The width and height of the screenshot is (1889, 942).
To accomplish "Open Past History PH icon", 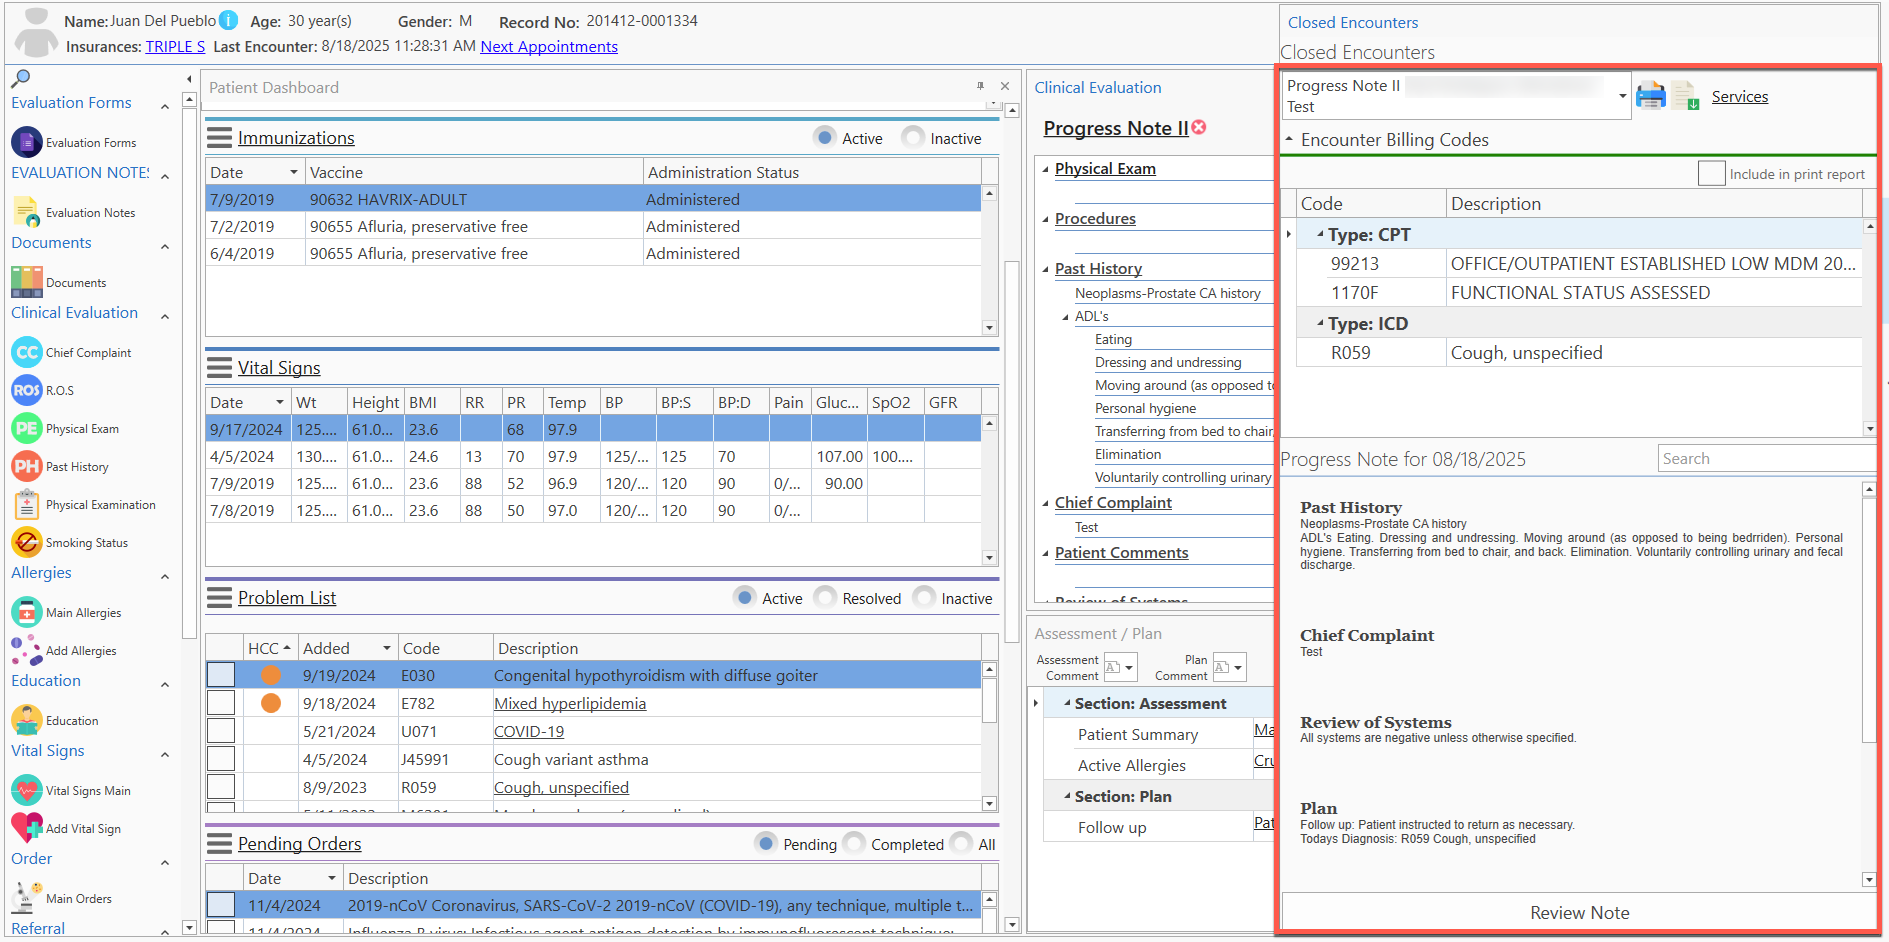I will click(x=27, y=466).
